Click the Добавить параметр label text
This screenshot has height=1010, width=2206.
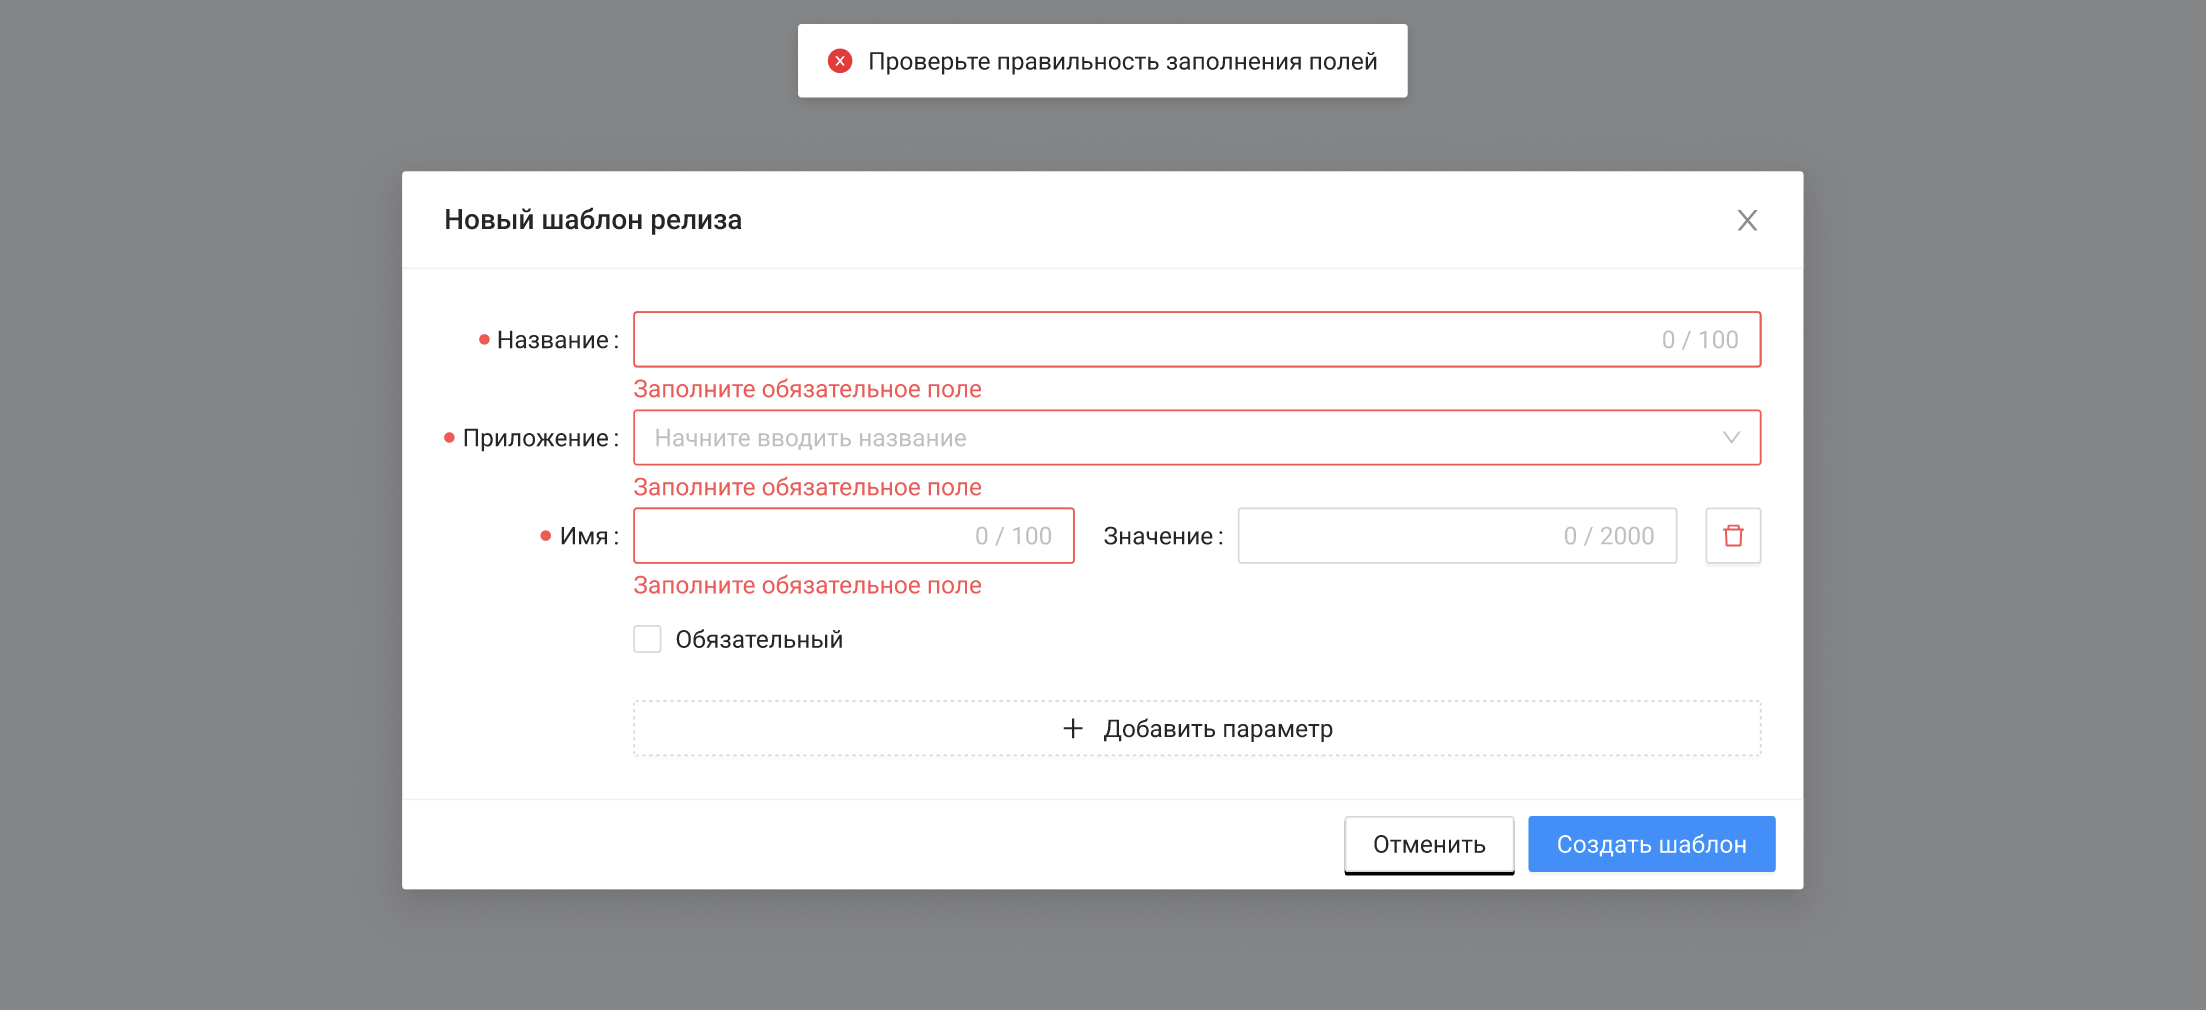1217,729
